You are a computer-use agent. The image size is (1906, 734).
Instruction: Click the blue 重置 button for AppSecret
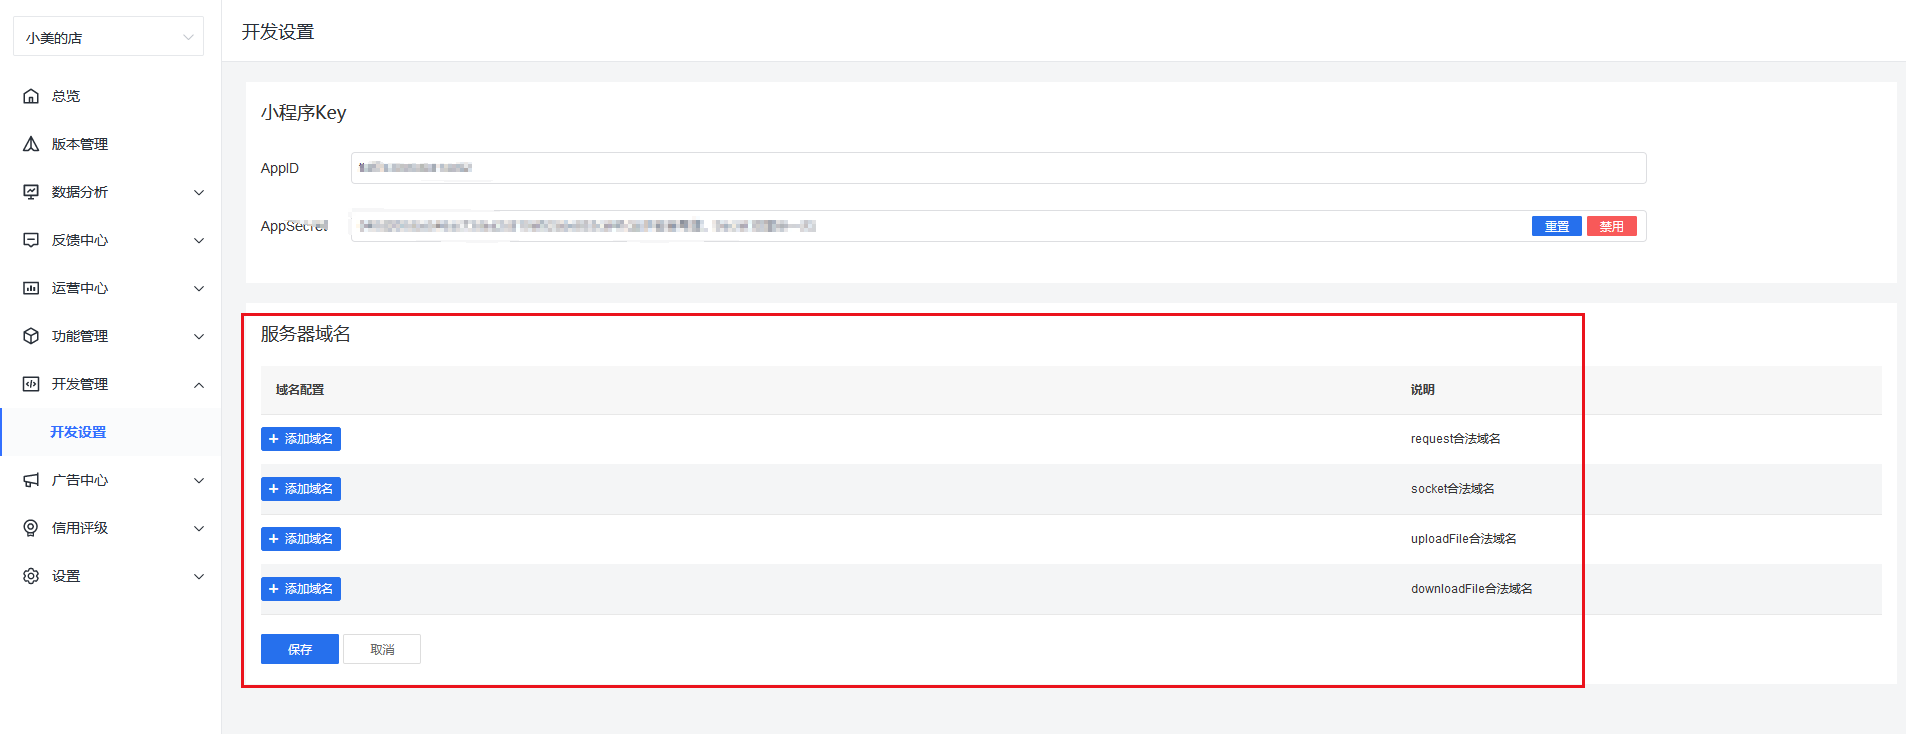coord(1556,226)
